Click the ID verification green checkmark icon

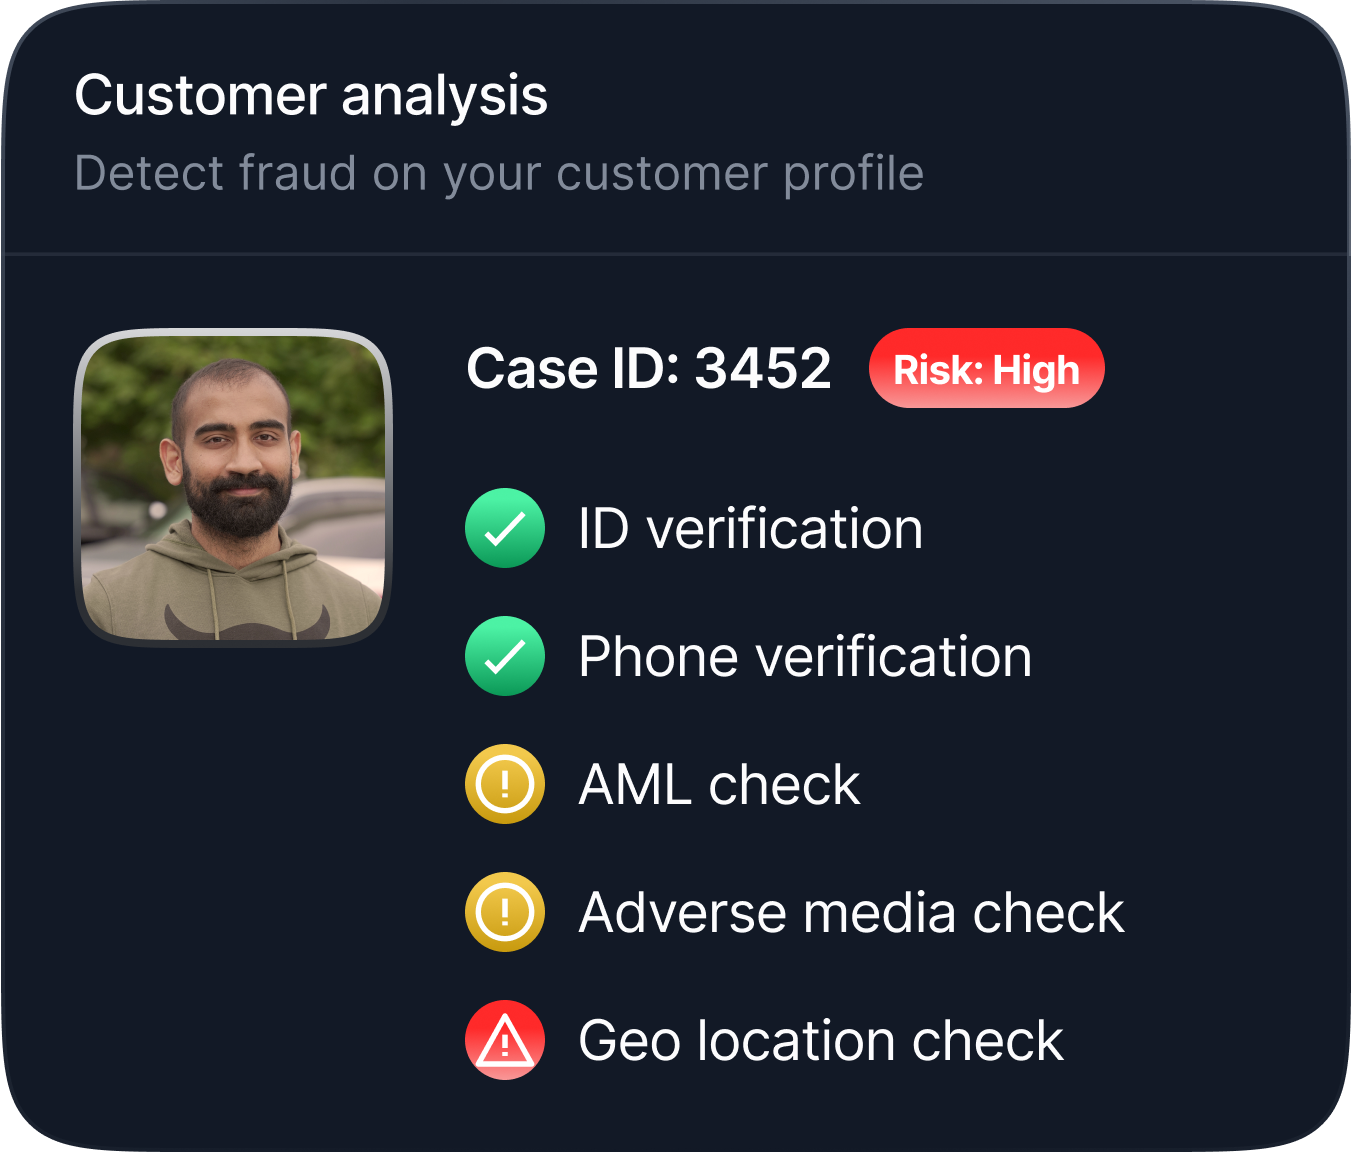click(505, 527)
